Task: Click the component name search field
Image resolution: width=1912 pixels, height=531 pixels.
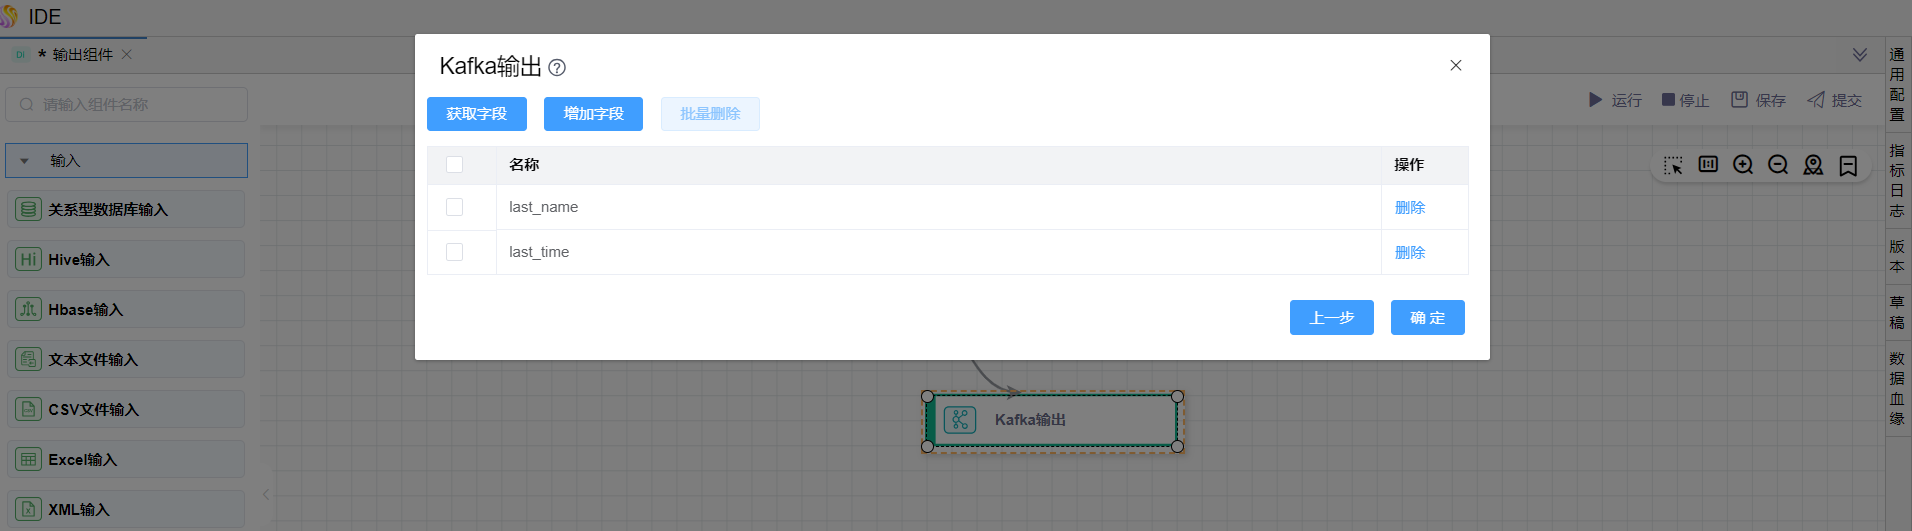Action: point(126,105)
